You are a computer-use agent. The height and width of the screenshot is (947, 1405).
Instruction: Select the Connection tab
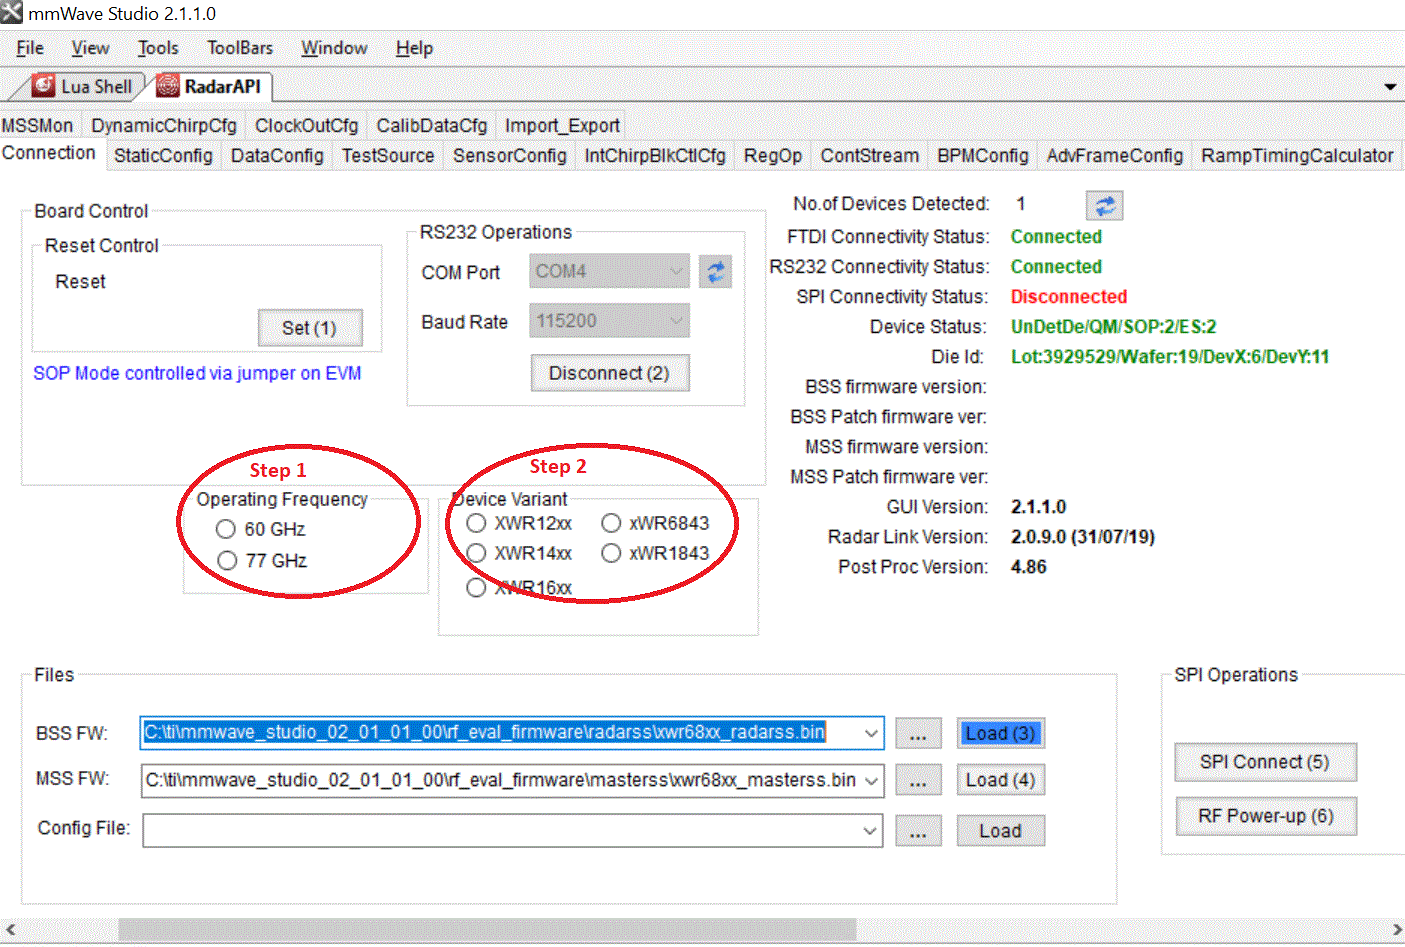49,153
